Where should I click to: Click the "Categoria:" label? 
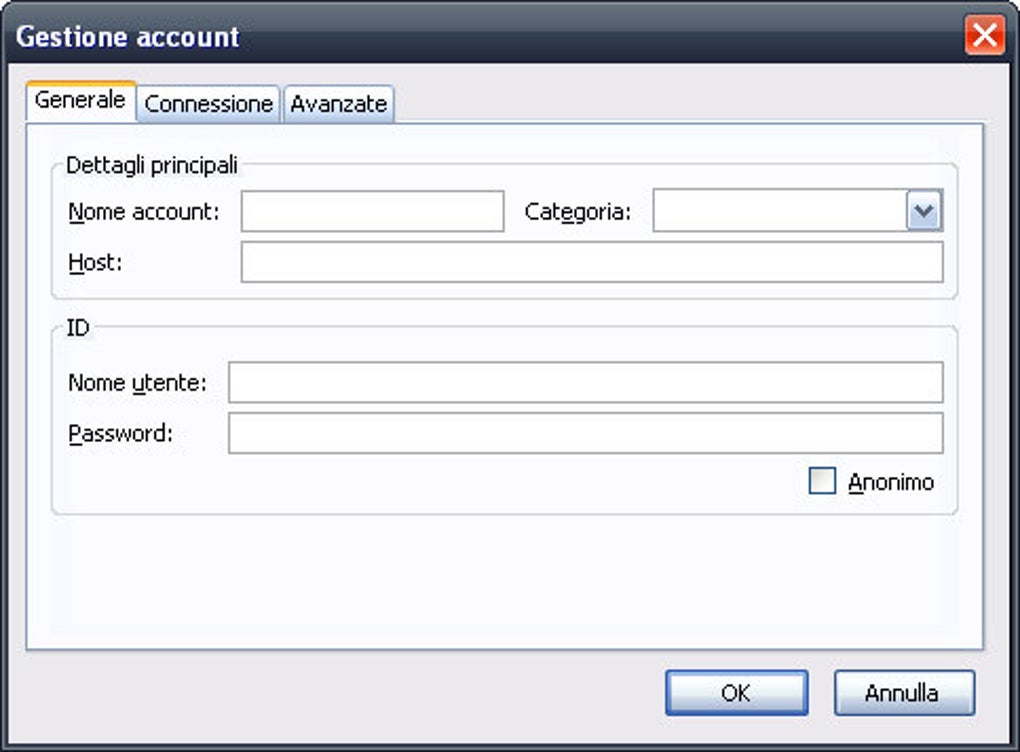click(578, 212)
